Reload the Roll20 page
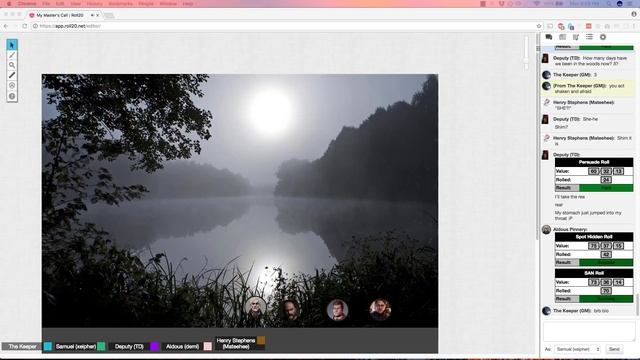This screenshot has height=360, width=640. [24, 26]
